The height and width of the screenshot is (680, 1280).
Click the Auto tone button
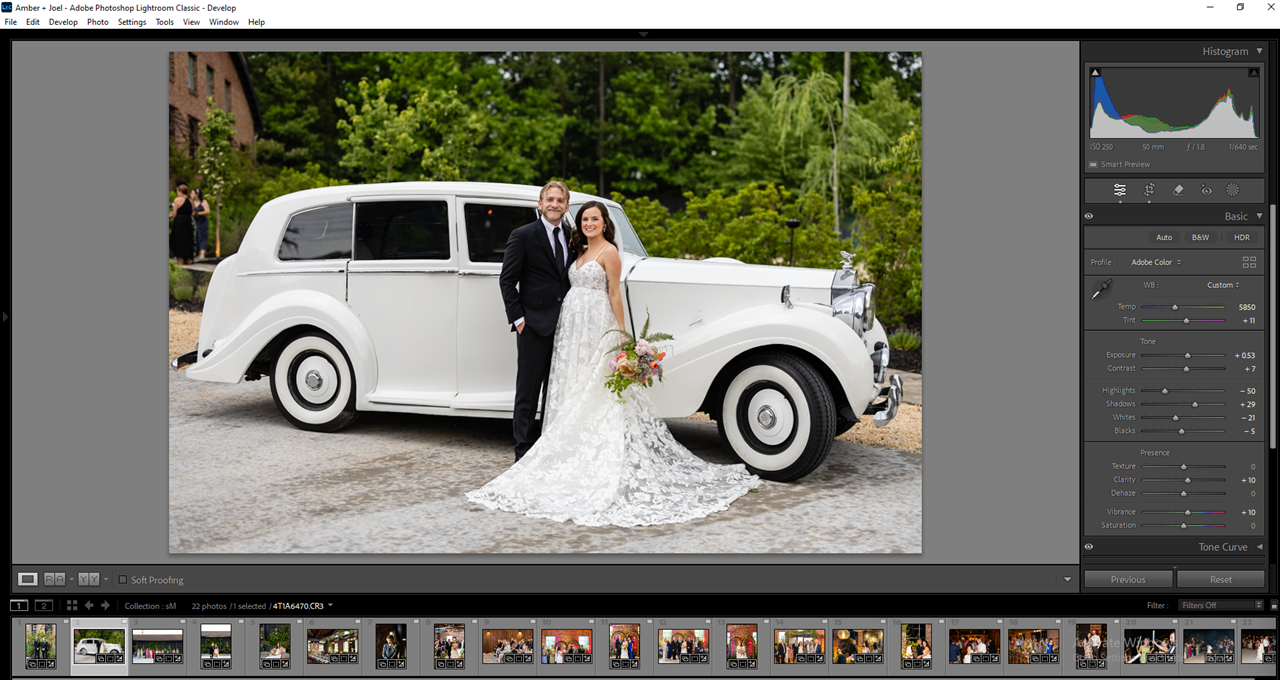(1164, 237)
